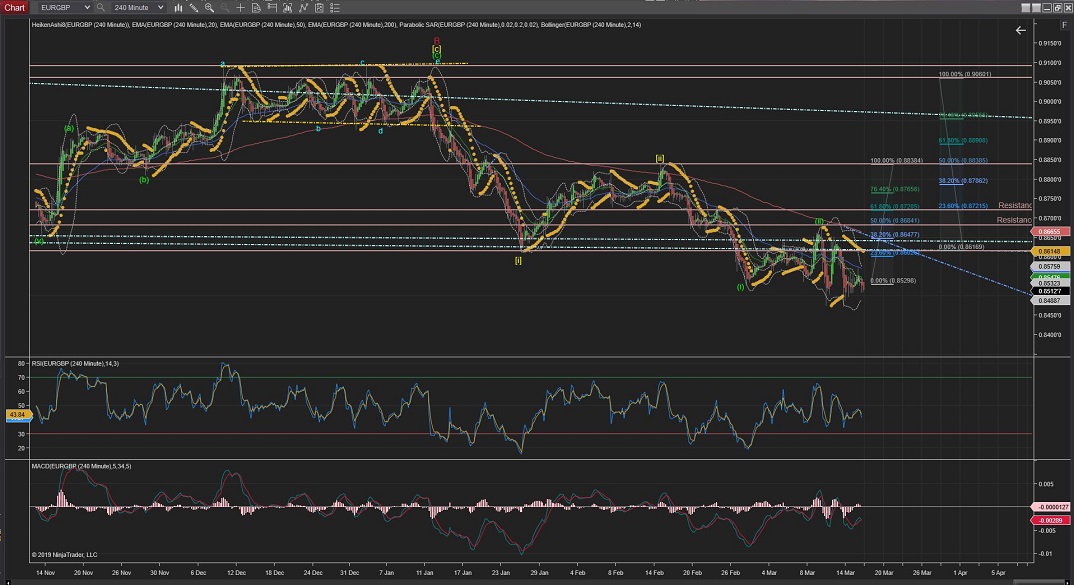The height and width of the screenshot is (585, 1074).
Task: Open the indicators icon in the toolbar
Action: click(x=288, y=8)
